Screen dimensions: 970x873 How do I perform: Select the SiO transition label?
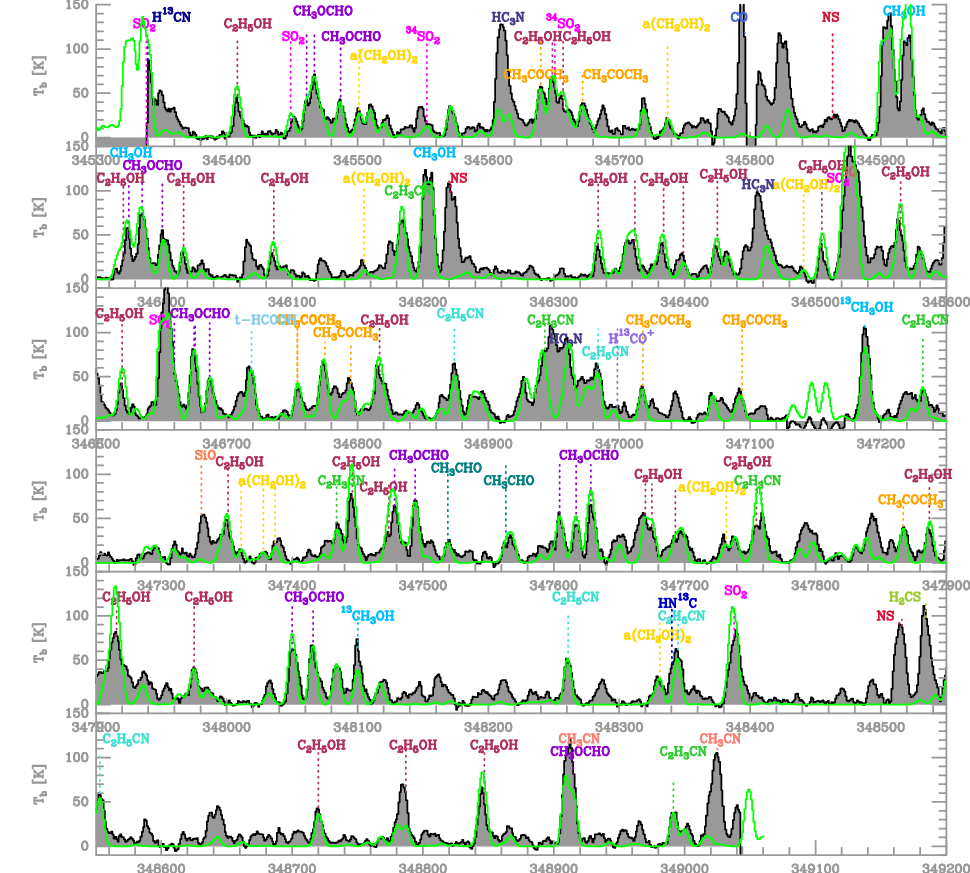coord(205,455)
